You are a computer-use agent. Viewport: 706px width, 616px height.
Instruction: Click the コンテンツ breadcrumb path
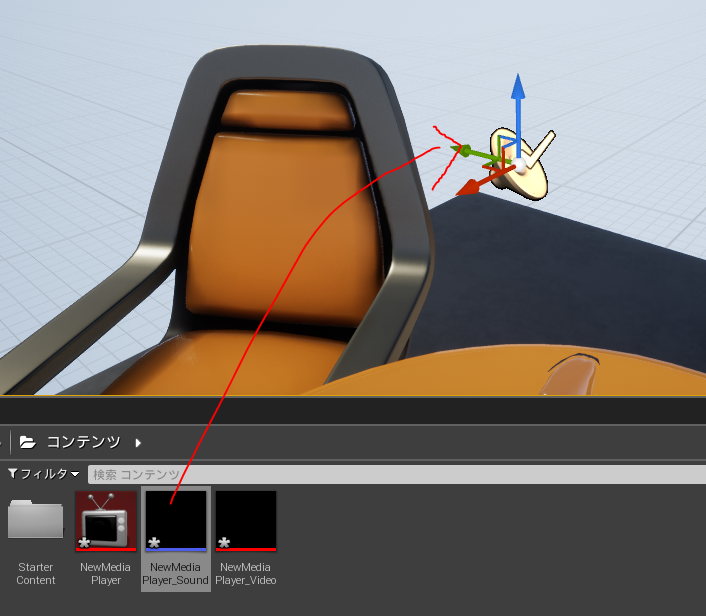coord(84,442)
